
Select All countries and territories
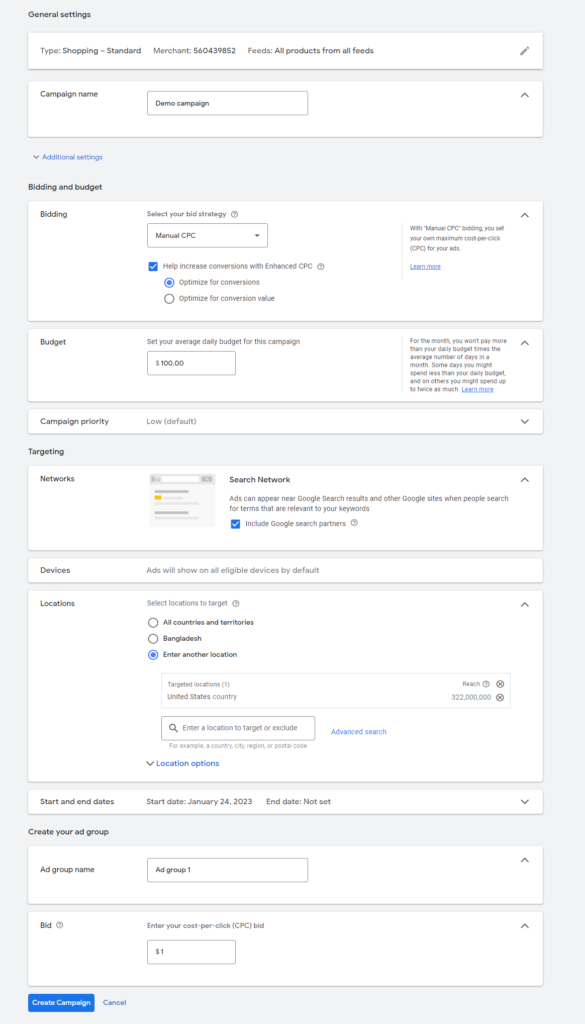pos(153,622)
